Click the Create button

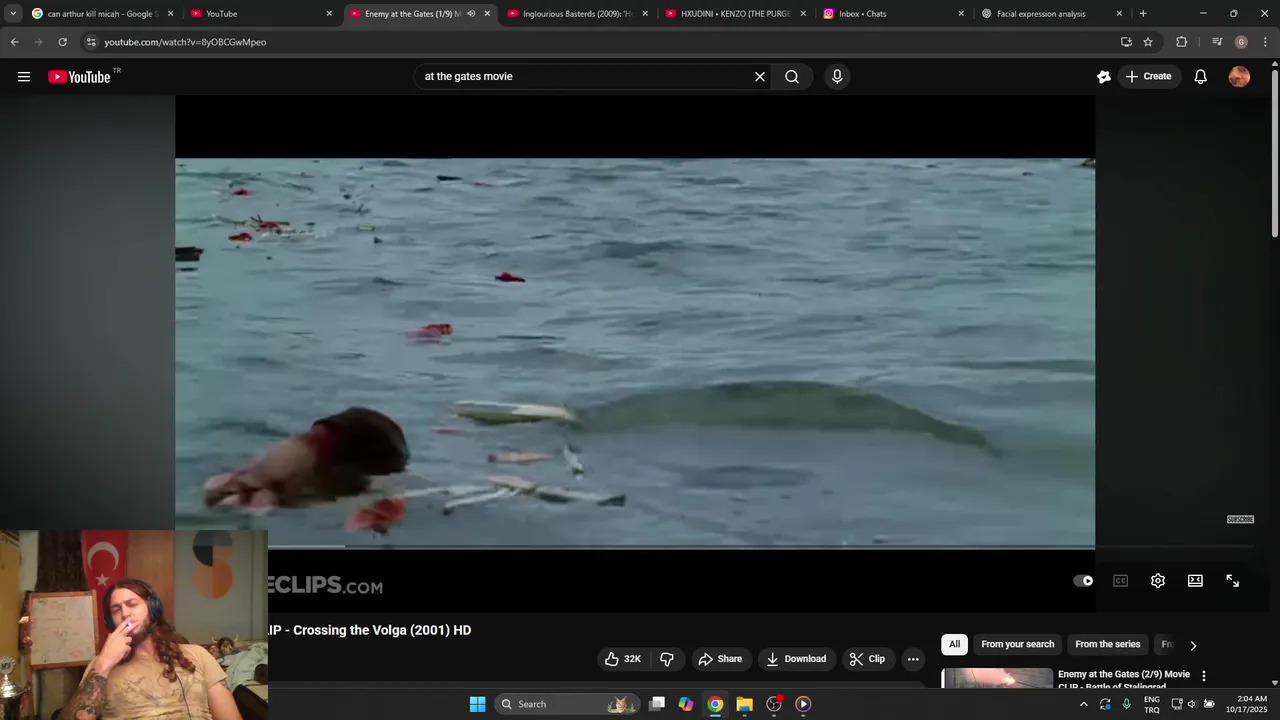pyautogui.click(x=1148, y=77)
